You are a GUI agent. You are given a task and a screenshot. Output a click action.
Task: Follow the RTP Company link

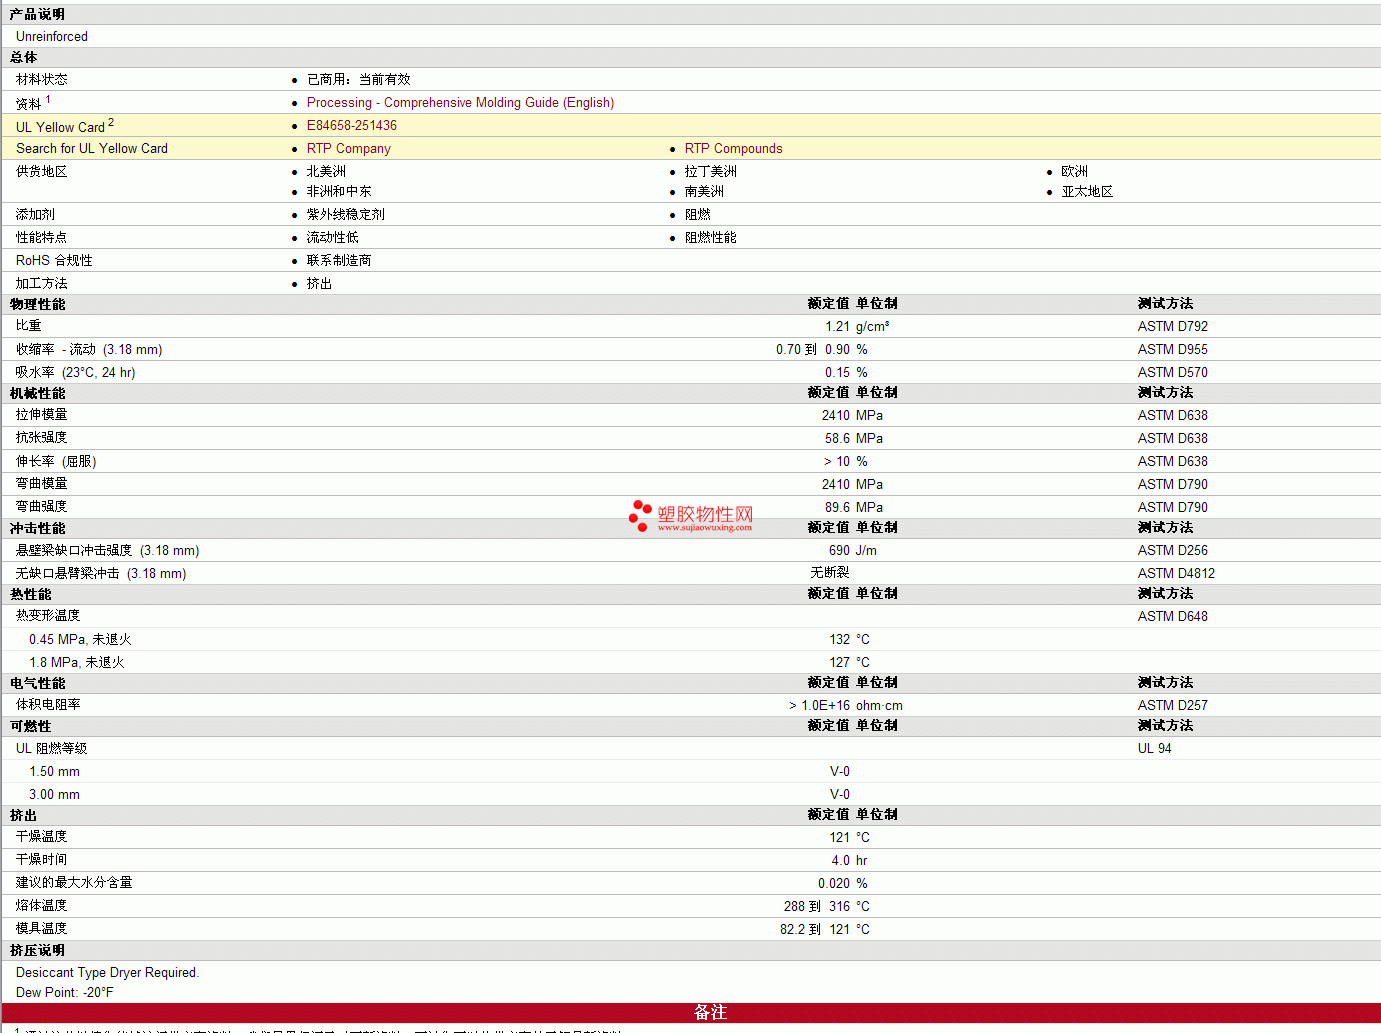coord(349,149)
